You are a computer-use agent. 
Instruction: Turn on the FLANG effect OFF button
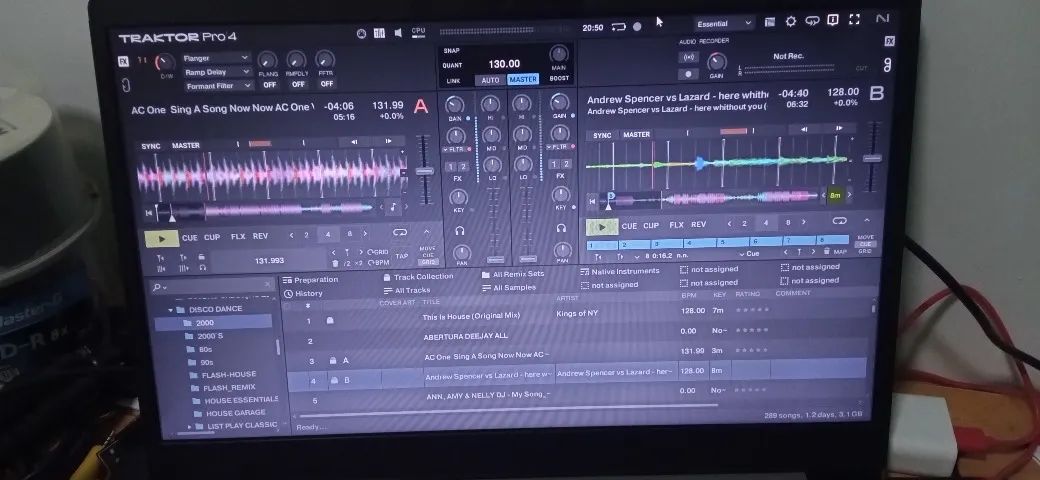(x=269, y=85)
